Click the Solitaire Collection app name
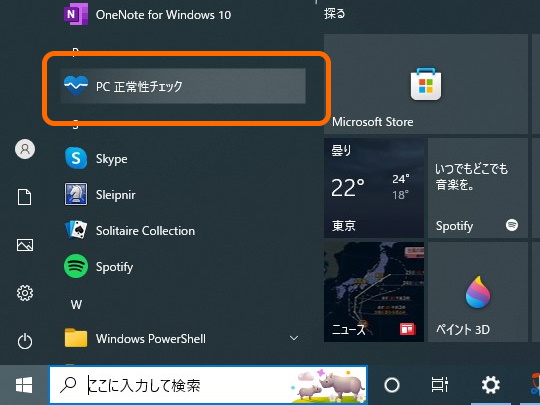This screenshot has height=405, width=540. pos(145,231)
